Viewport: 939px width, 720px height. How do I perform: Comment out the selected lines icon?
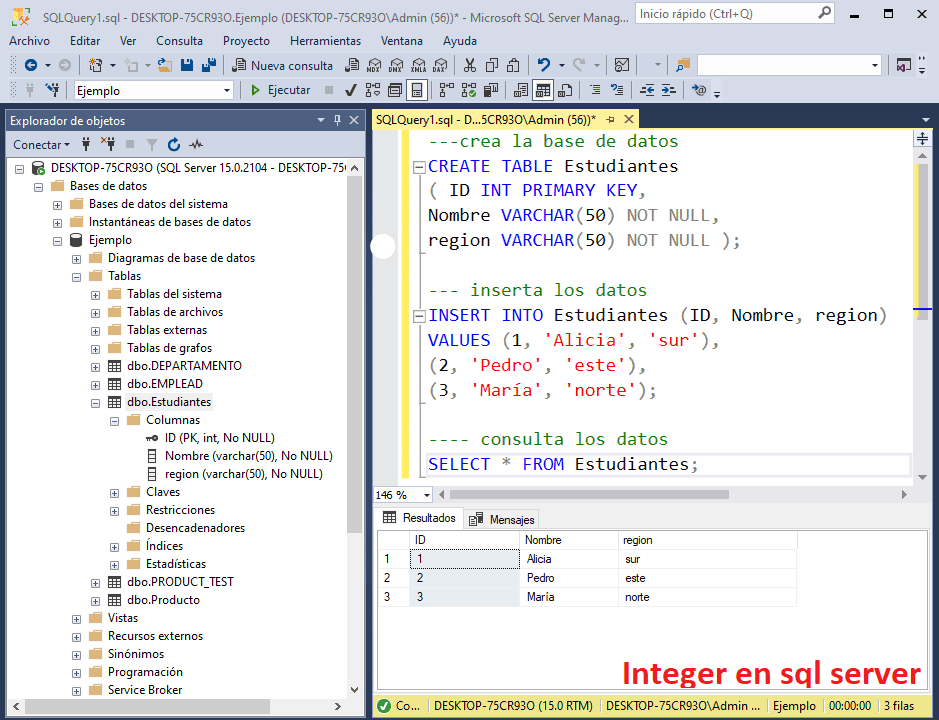coord(595,90)
